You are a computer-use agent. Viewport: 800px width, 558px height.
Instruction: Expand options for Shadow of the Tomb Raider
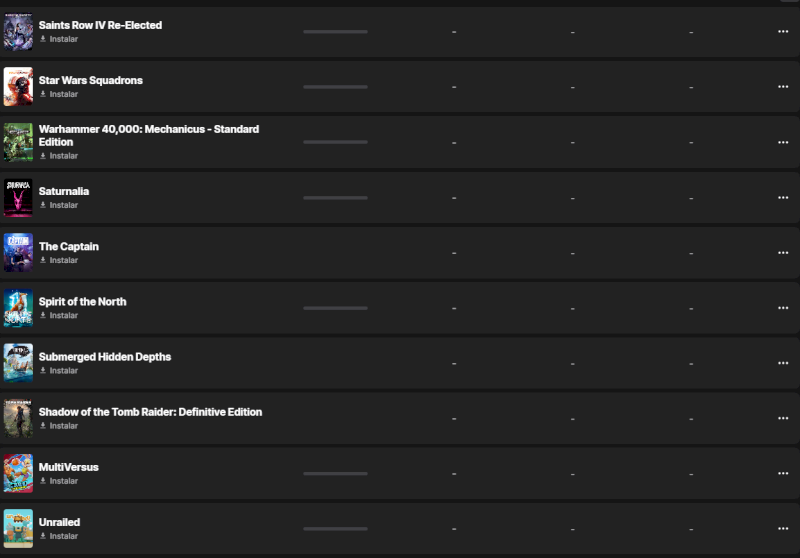point(783,419)
